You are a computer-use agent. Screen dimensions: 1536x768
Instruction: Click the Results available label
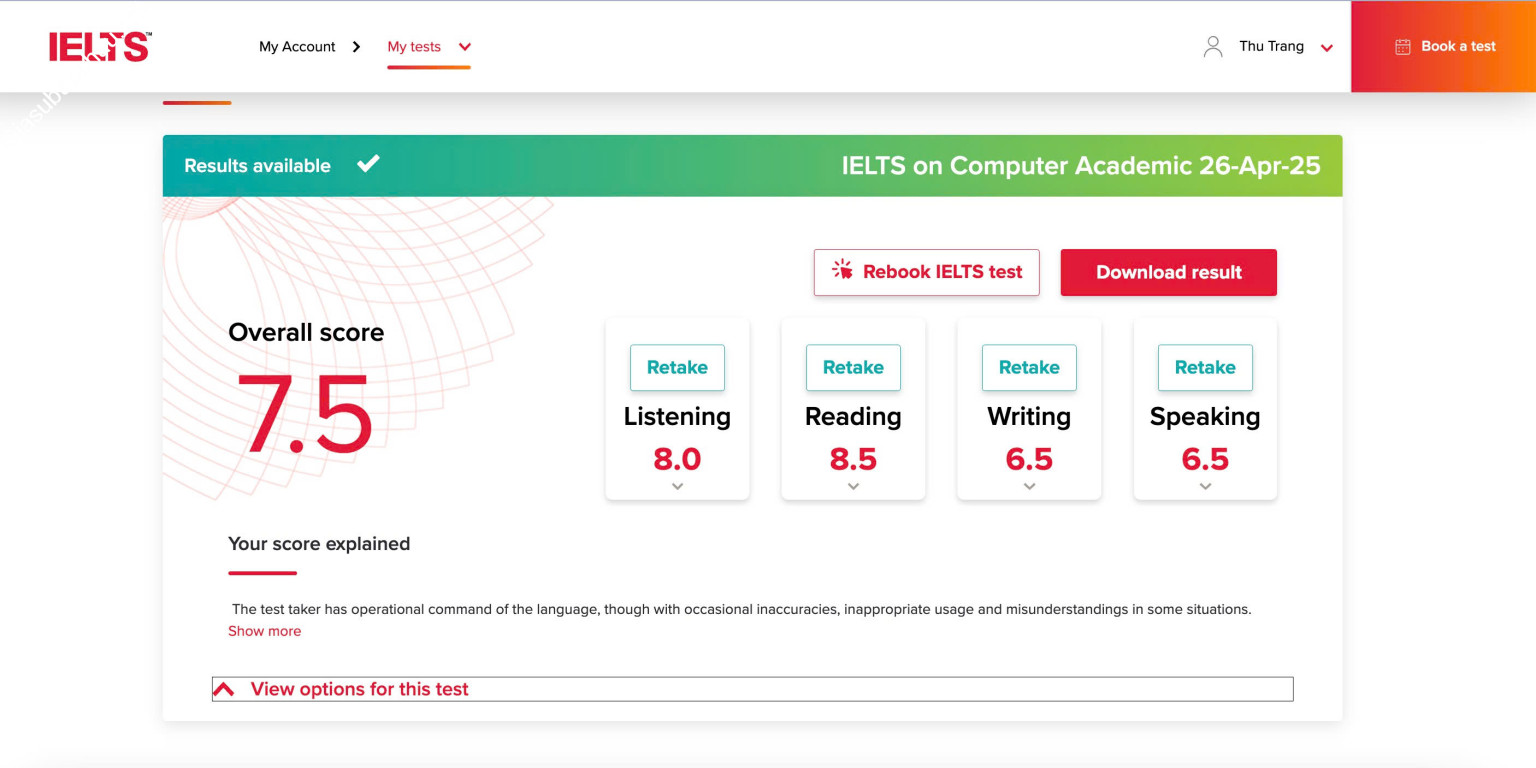tap(257, 166)
